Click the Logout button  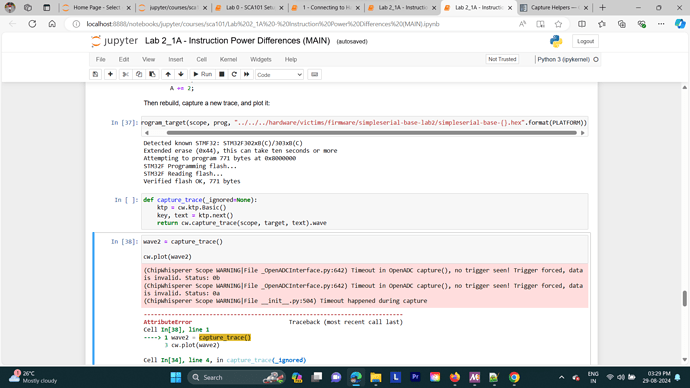pos(585,41)
